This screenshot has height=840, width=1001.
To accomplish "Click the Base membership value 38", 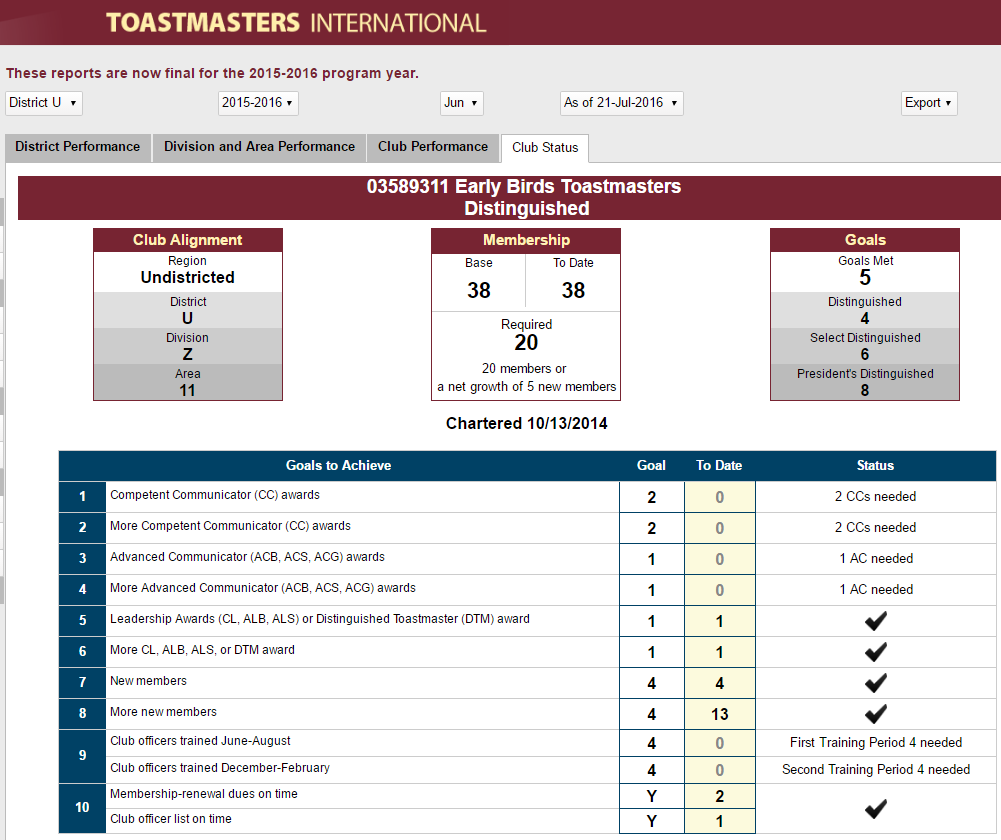I will coord(479,290).
